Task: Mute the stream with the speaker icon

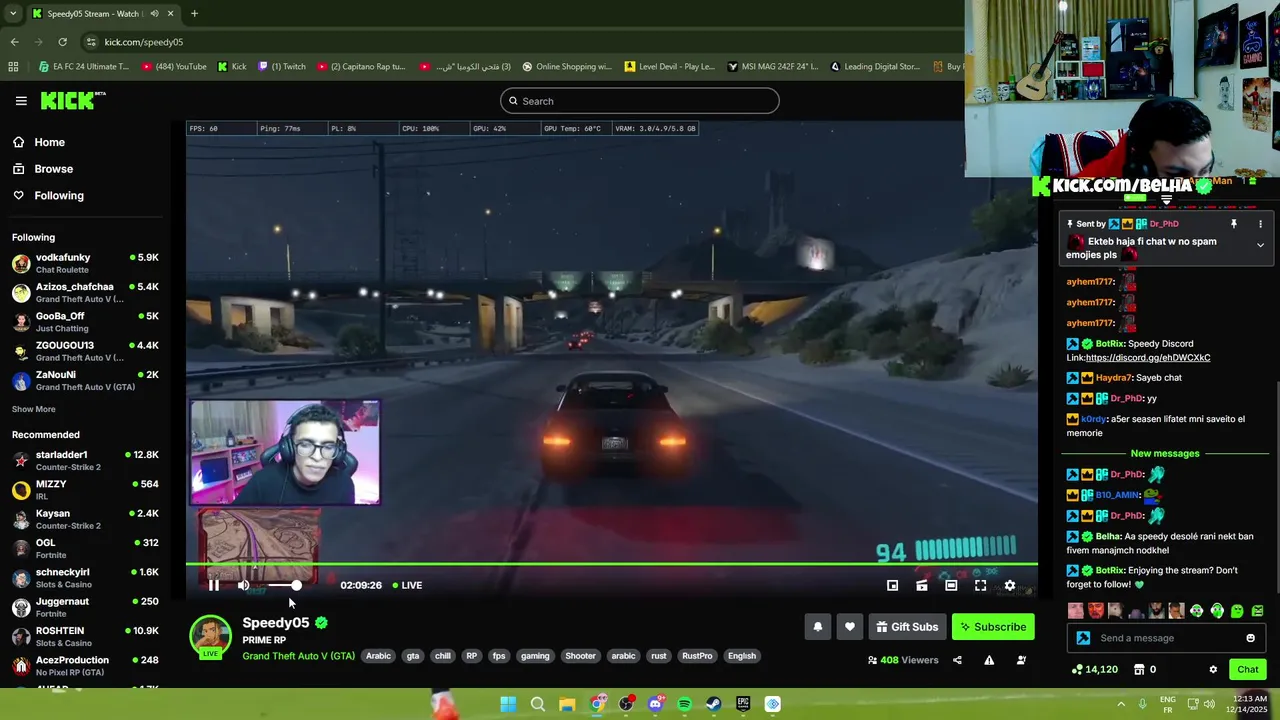Action: [x=243, y=585]
